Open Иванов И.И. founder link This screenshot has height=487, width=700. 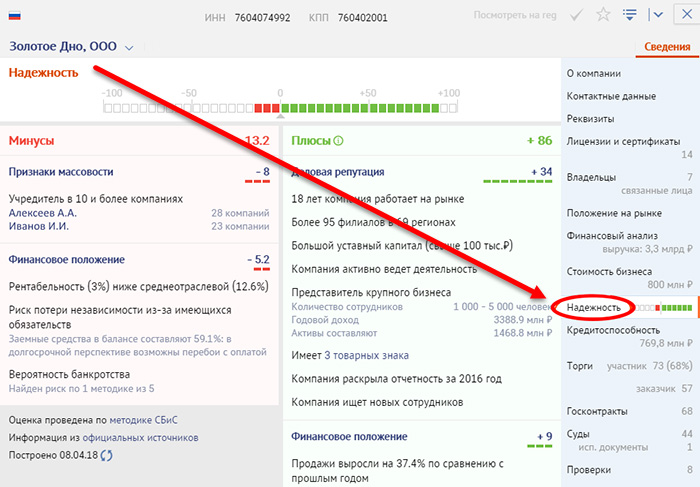pyautogui.click(x=39, y=226)
